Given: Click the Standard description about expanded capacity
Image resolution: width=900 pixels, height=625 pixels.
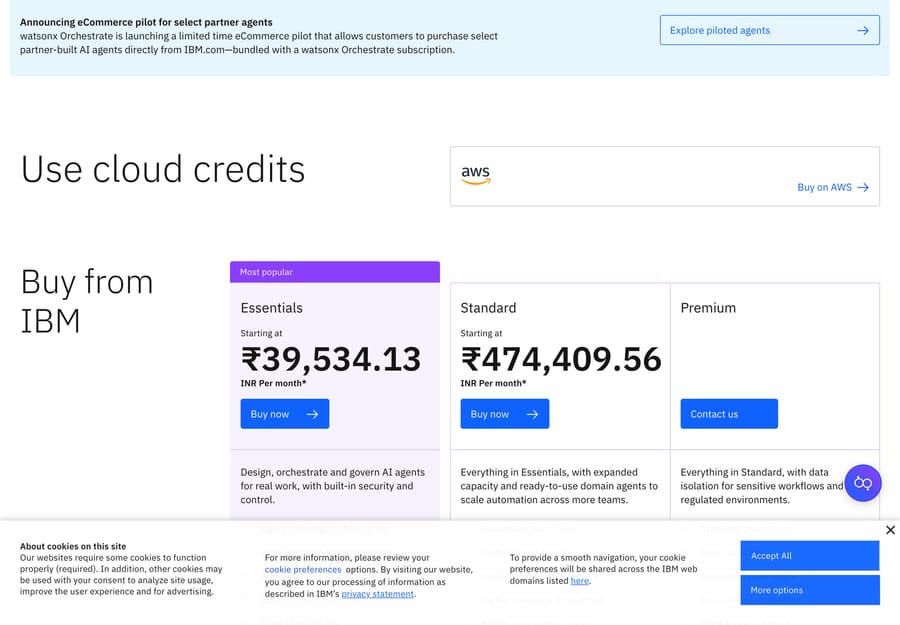Looking at the screenshot, I should 559,486.
